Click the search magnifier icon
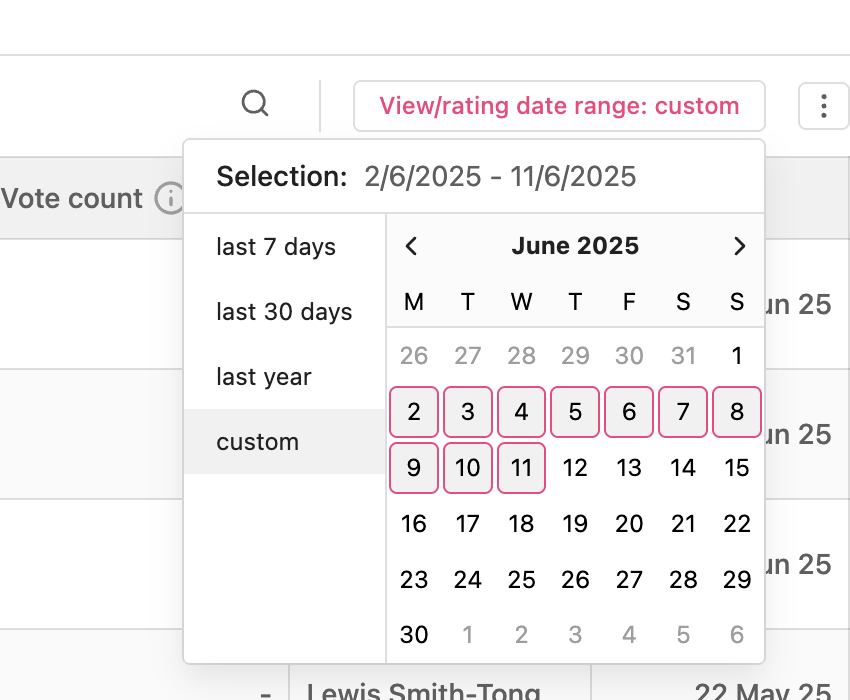This screenshot has width=850, height=700. click(255, 103)
